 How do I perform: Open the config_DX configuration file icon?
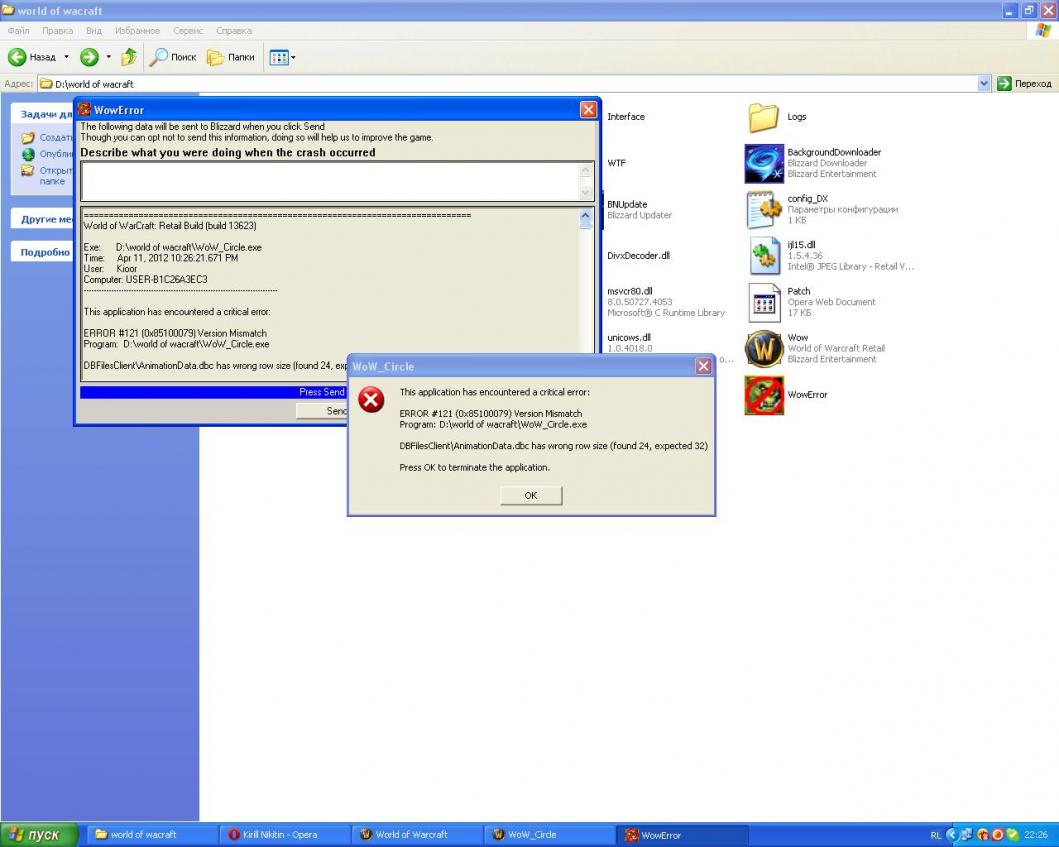click(x=763, y=210)
